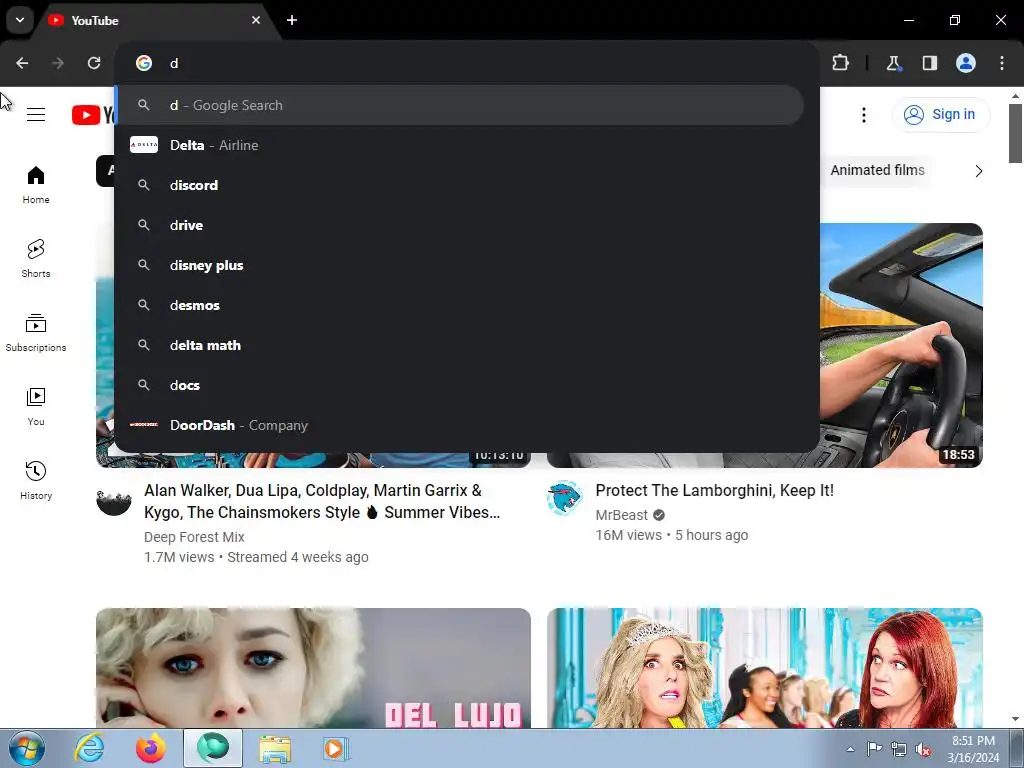Go to YouTube Home sidebar item

pyautogui.click(x=36, y=185)
